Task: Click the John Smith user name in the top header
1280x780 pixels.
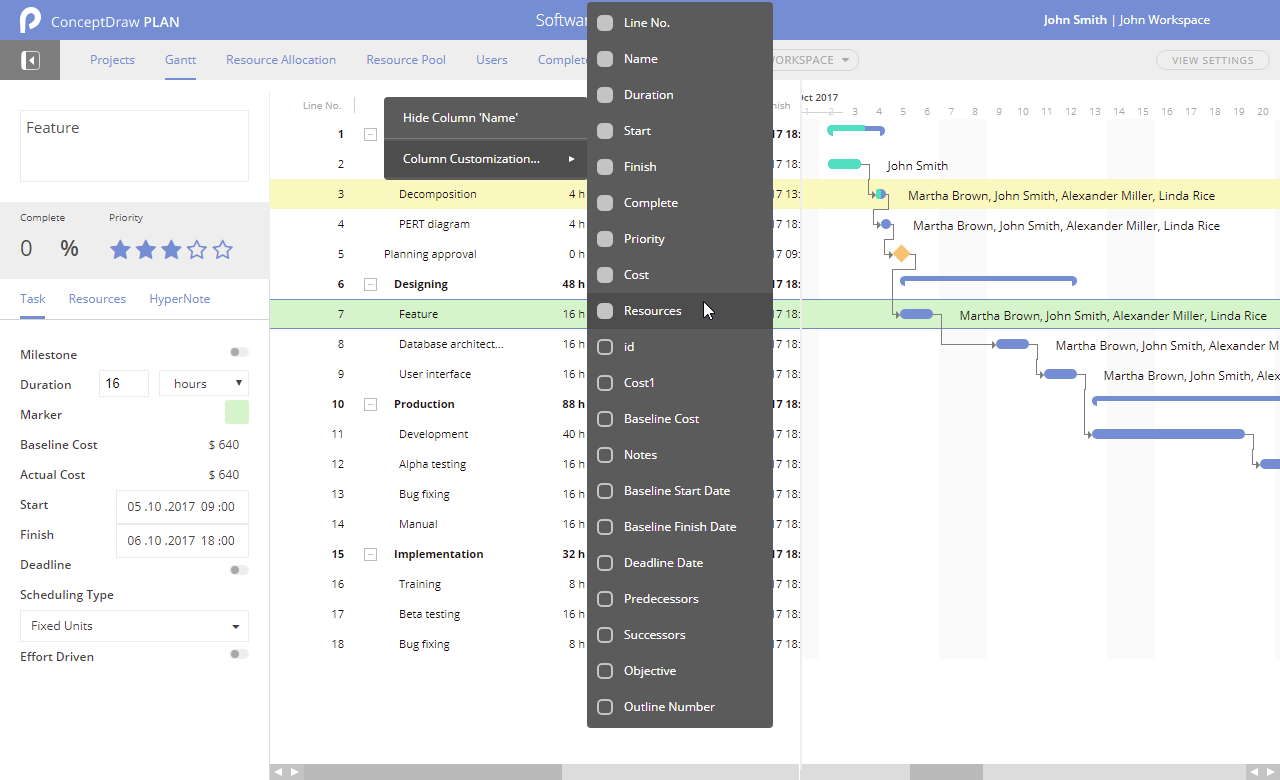Action: tap(1075, 20)
